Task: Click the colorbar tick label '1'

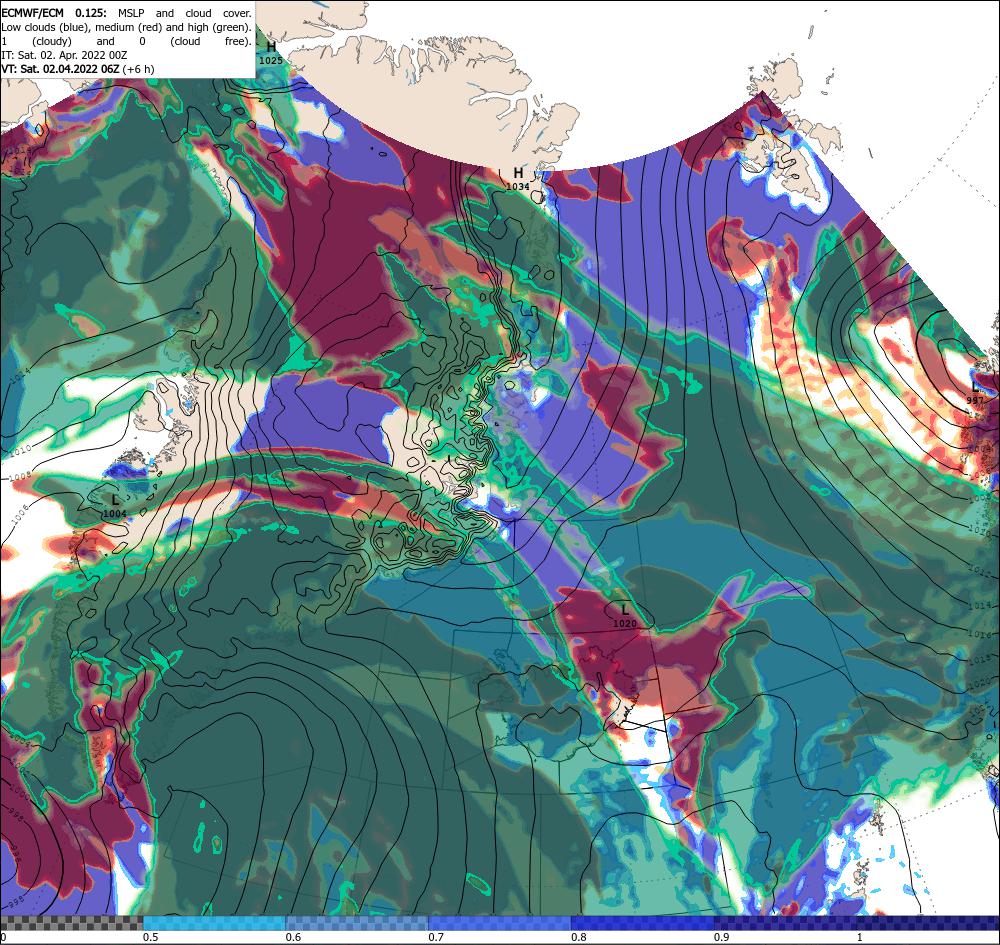Action: pyautogui.click(x=859, y=937)
